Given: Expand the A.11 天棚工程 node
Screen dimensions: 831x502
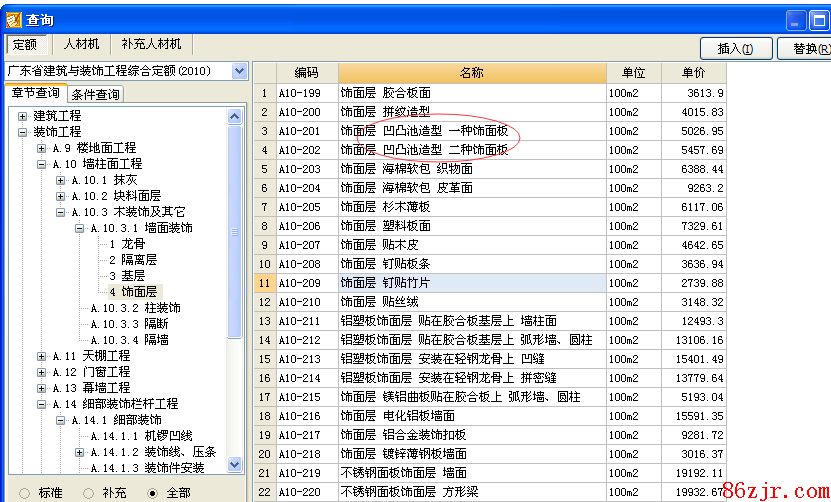Looking at the screenshot, I should click(42, 356).
